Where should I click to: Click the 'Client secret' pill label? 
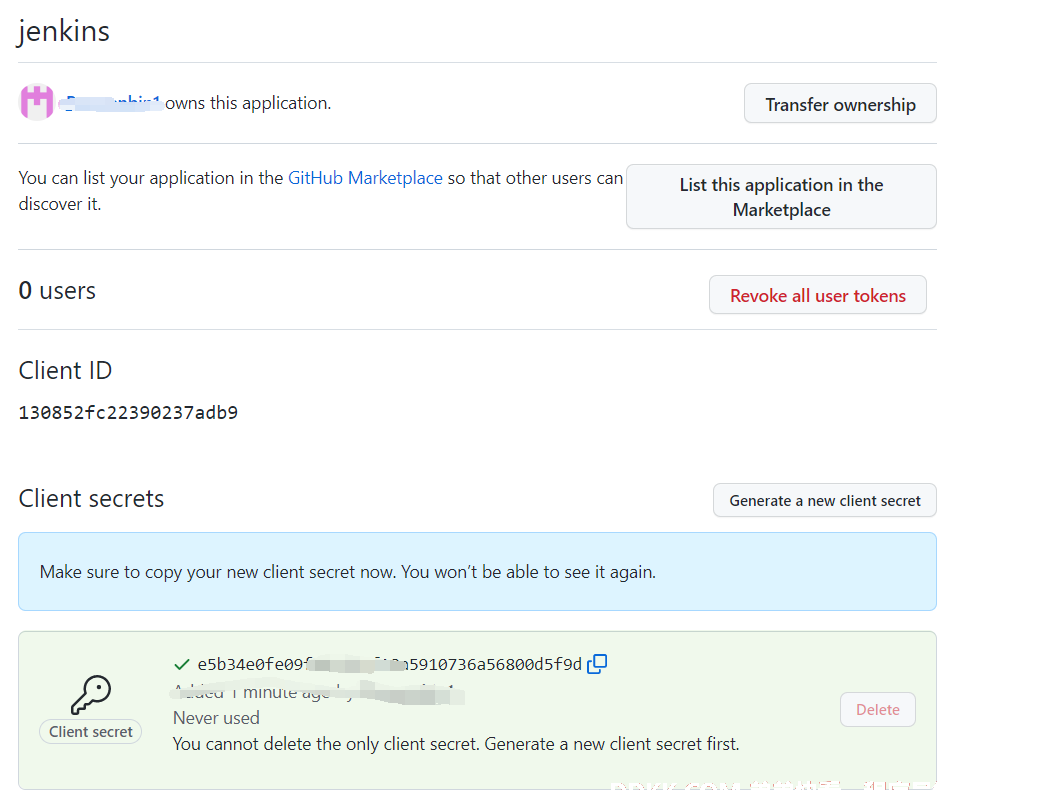point(90,732)
